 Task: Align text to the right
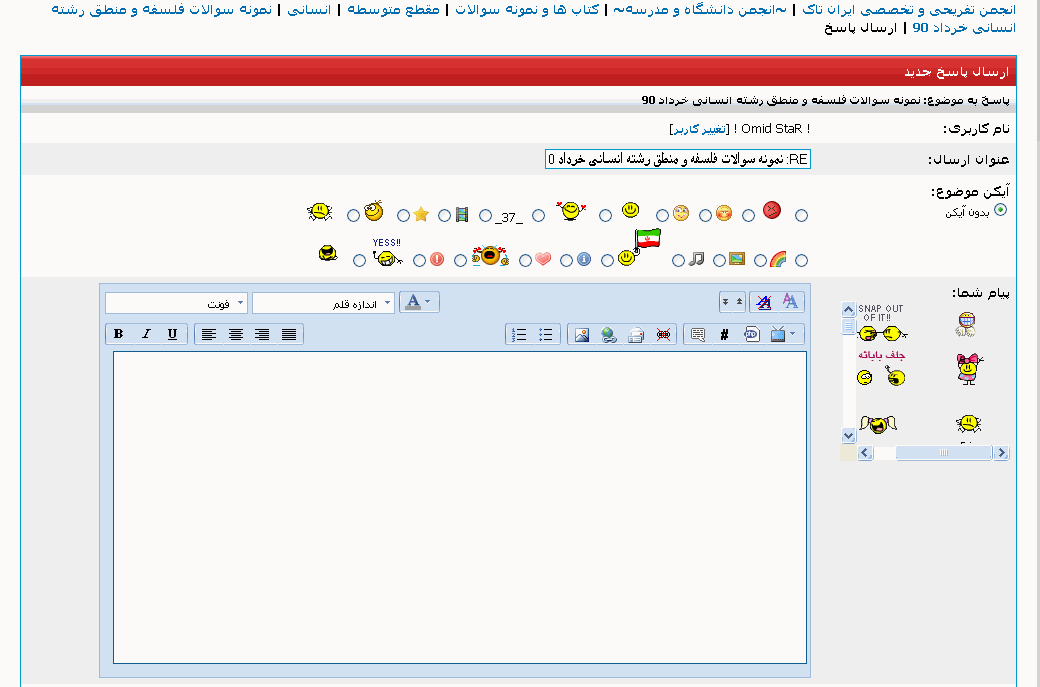(x=262, y=334)
